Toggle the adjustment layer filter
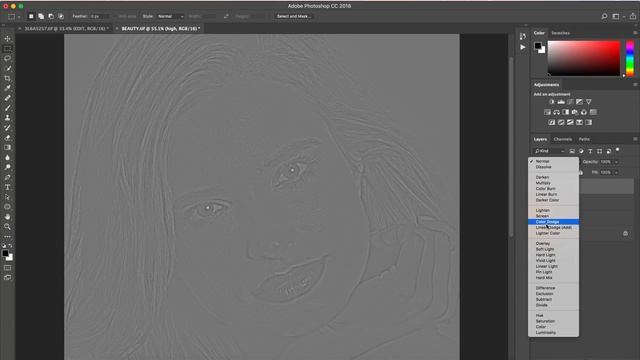Viewport: 640px width, 360px height. 581,151
